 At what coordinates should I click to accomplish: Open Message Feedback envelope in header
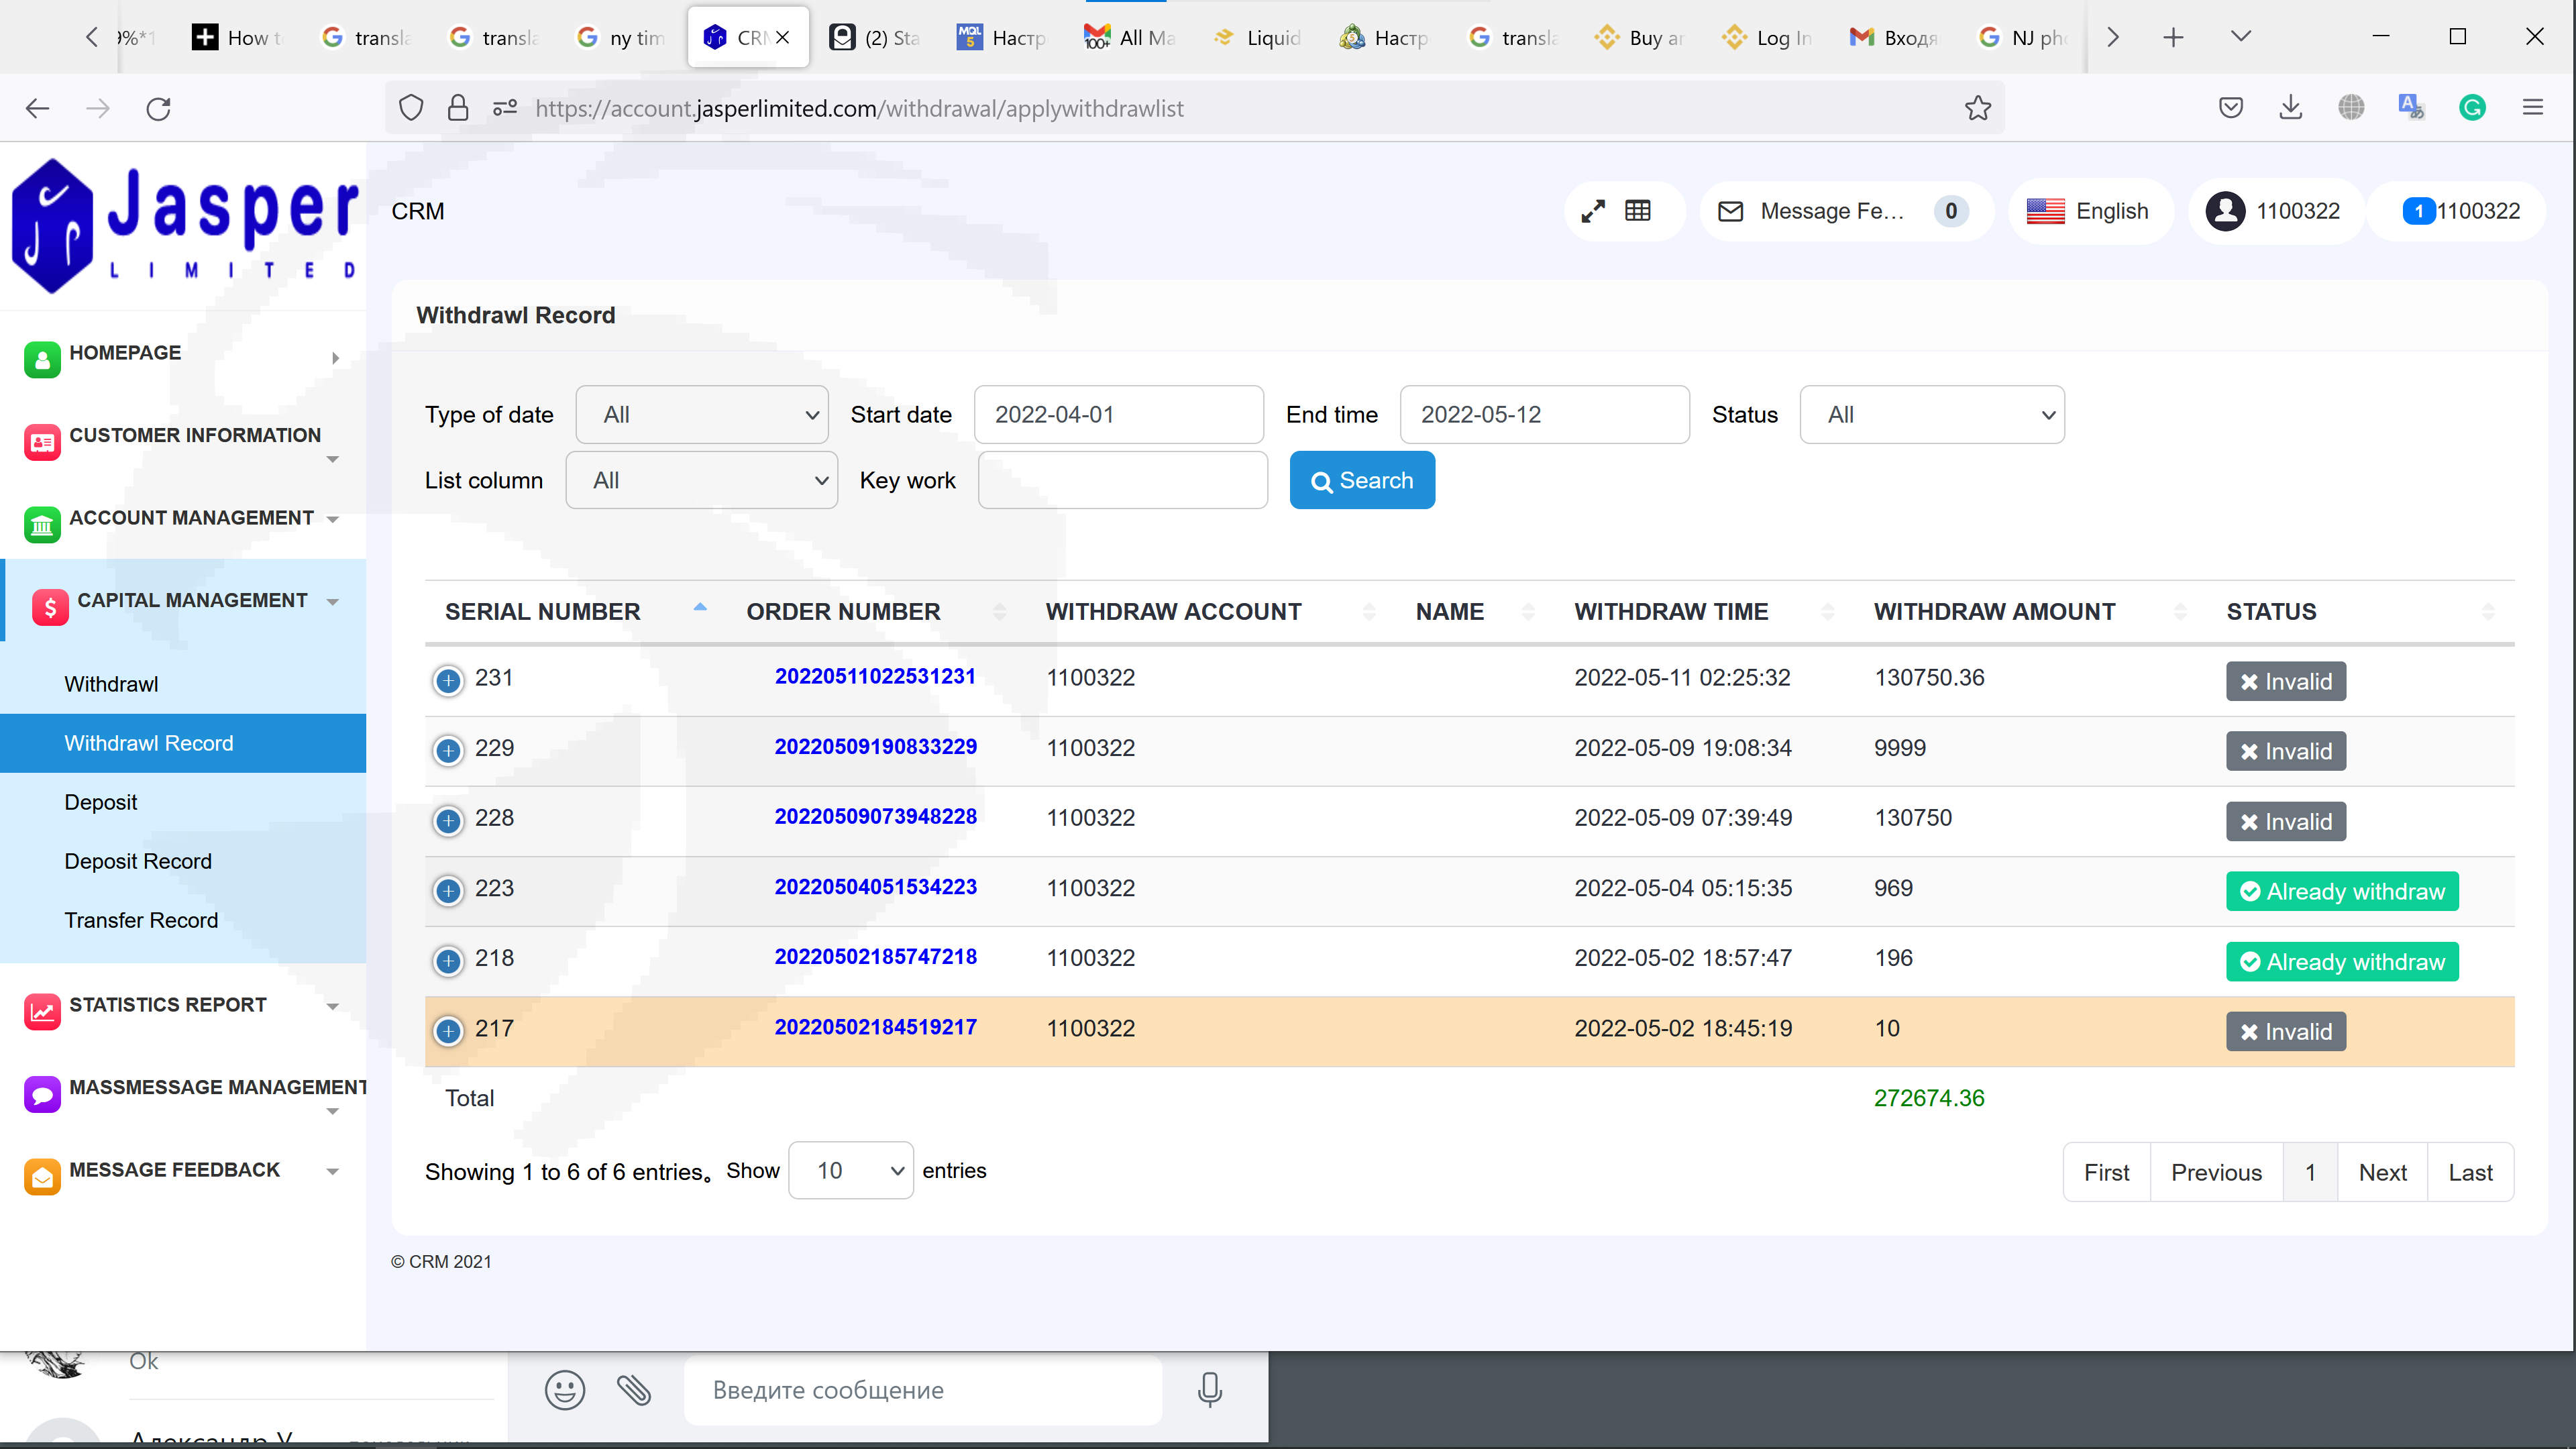pyautogui.click(x=1731, y=211)
